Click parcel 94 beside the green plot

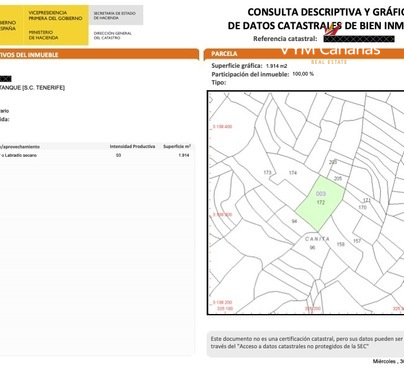(x=294, y=221)
